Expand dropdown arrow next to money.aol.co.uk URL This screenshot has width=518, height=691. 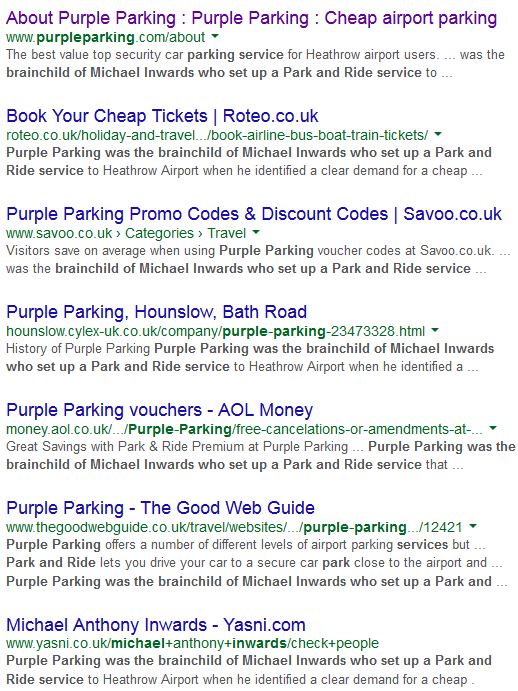pos(493,428)
